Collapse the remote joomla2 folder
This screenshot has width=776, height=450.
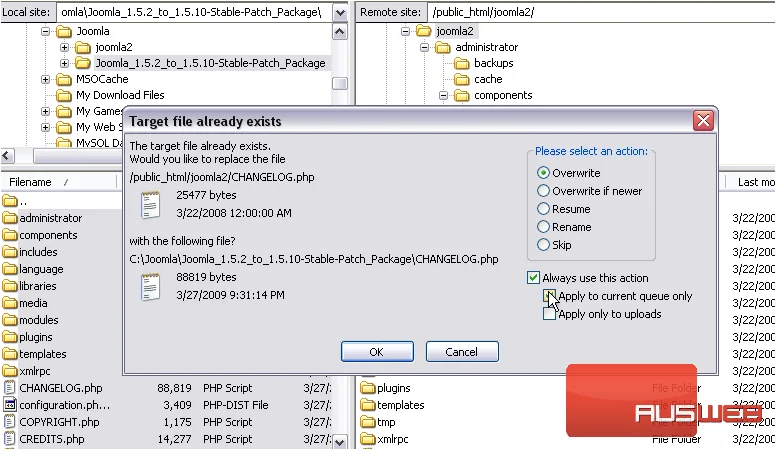tap(405, 31)
